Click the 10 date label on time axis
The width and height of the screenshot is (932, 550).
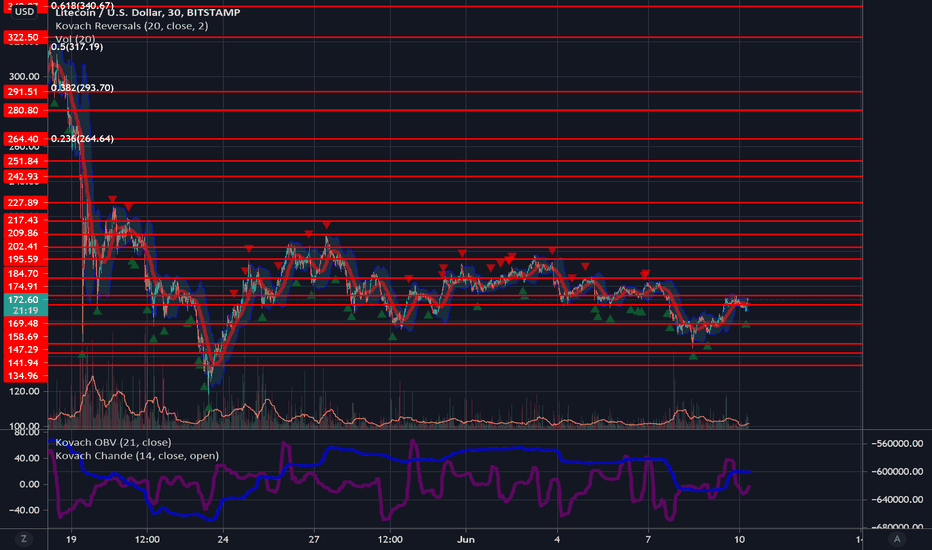pyautogui.click(x=739, y=540)
